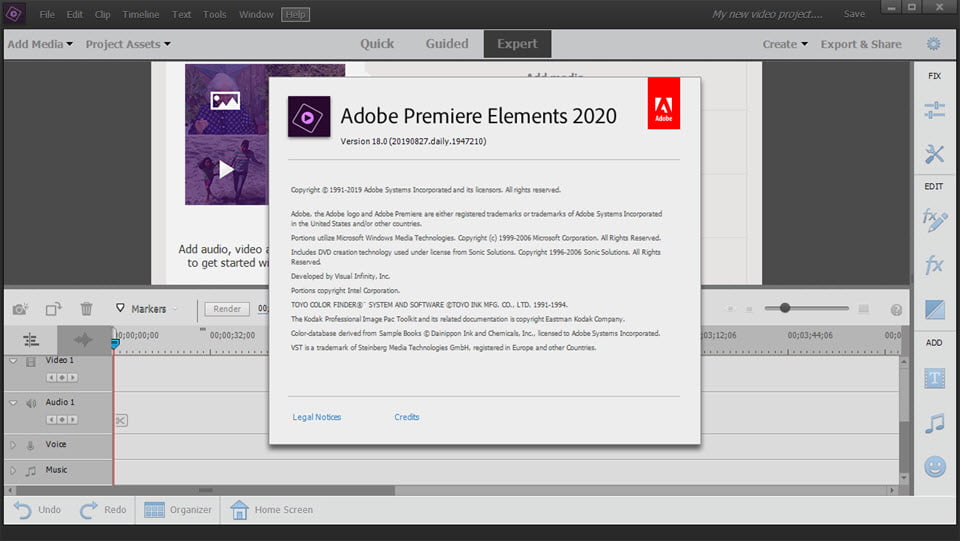Click the settings gear icon
The image size is (960, 541).
pyautogui.click(x=933, y=44)
